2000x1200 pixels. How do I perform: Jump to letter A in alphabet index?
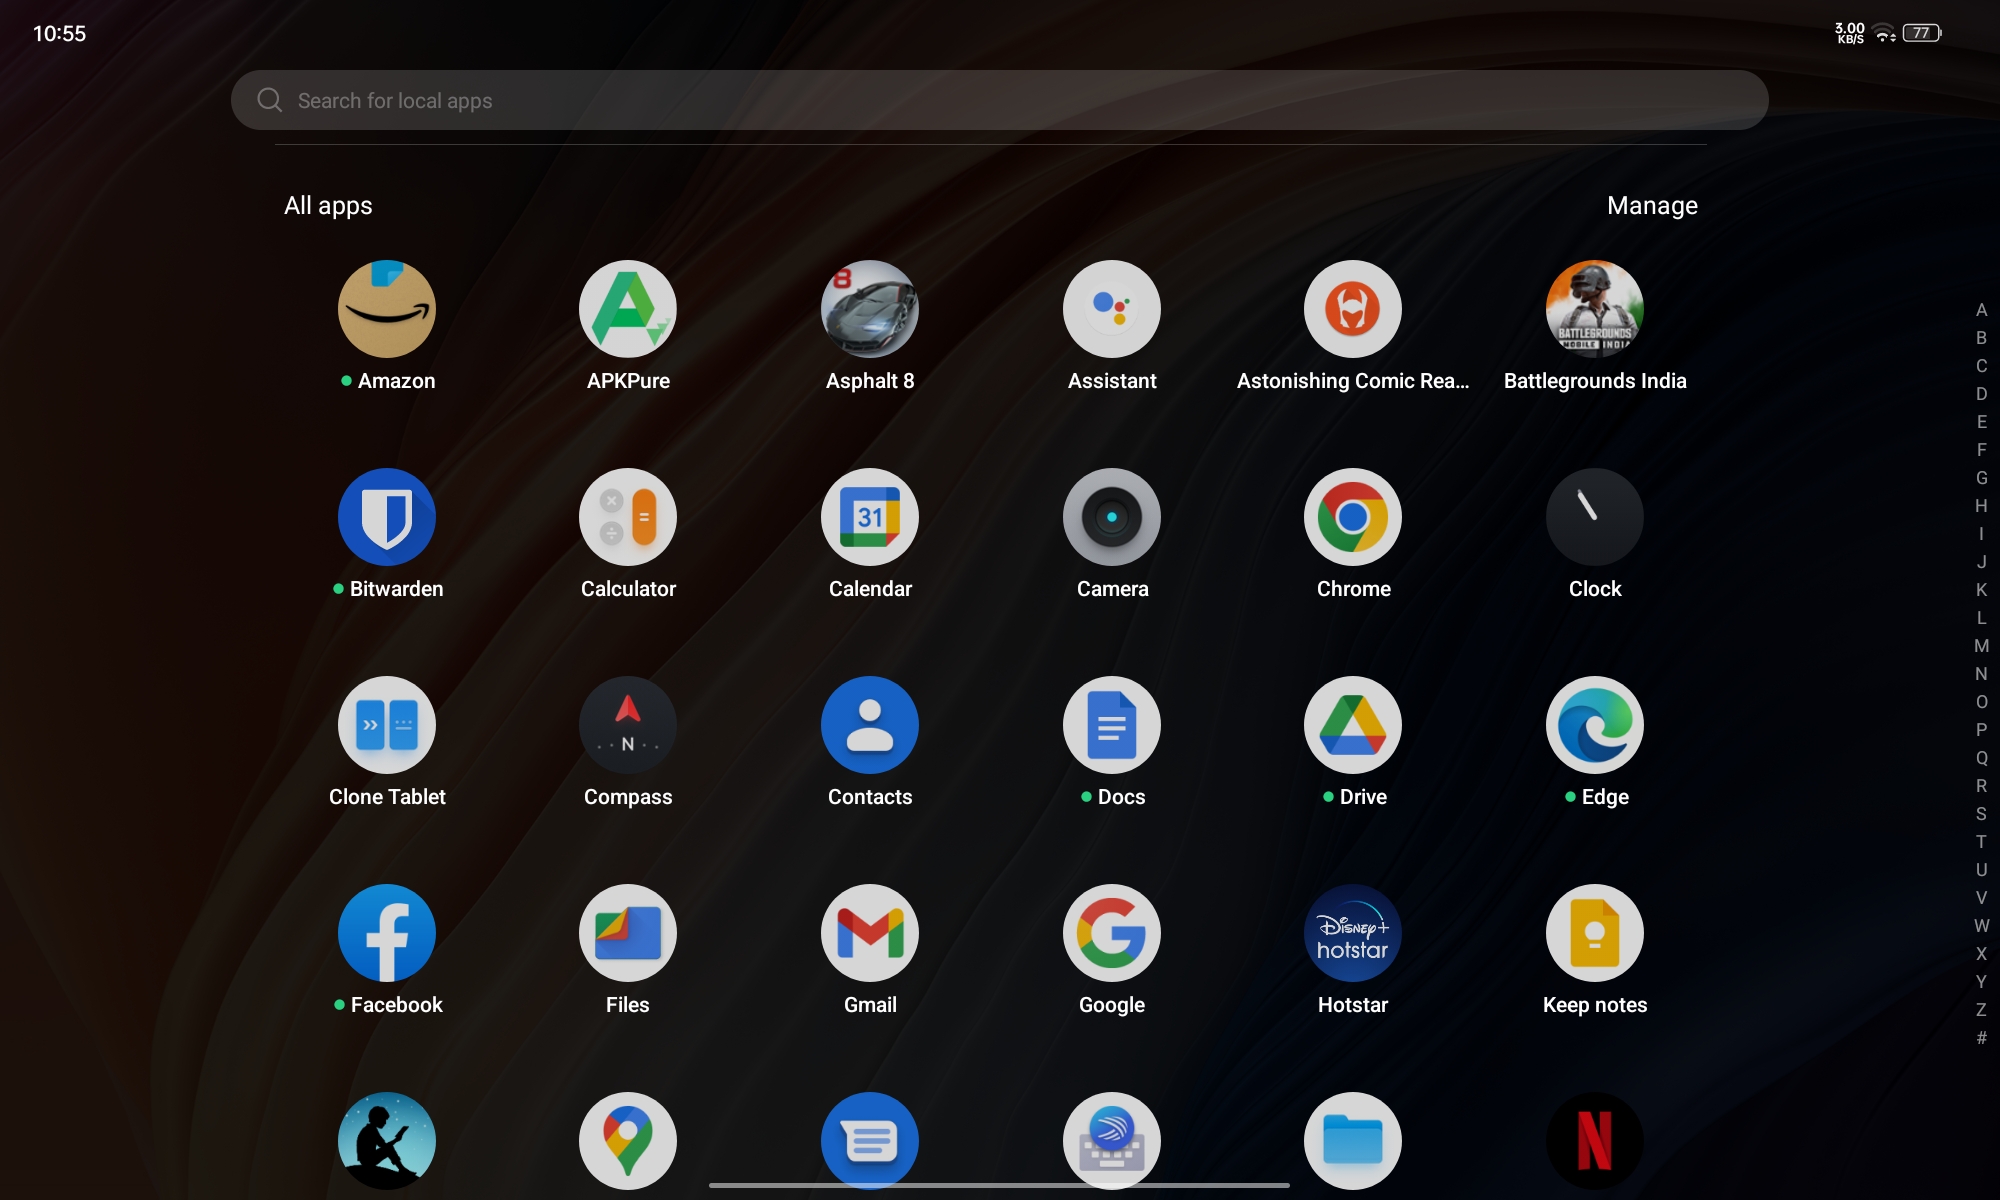click(1981, 310)
